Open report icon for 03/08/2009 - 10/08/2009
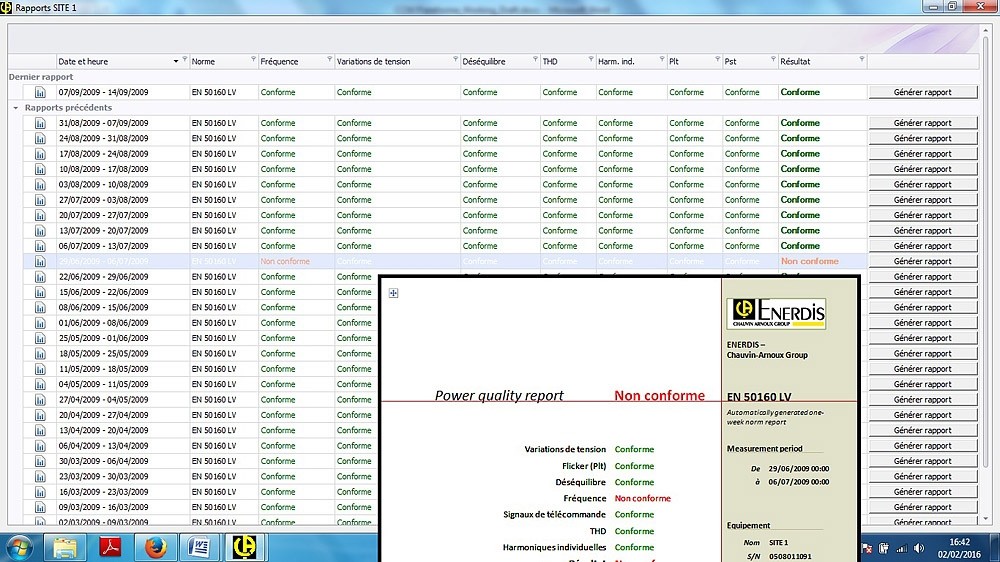 pyautogui.click(x=40, y=184)
